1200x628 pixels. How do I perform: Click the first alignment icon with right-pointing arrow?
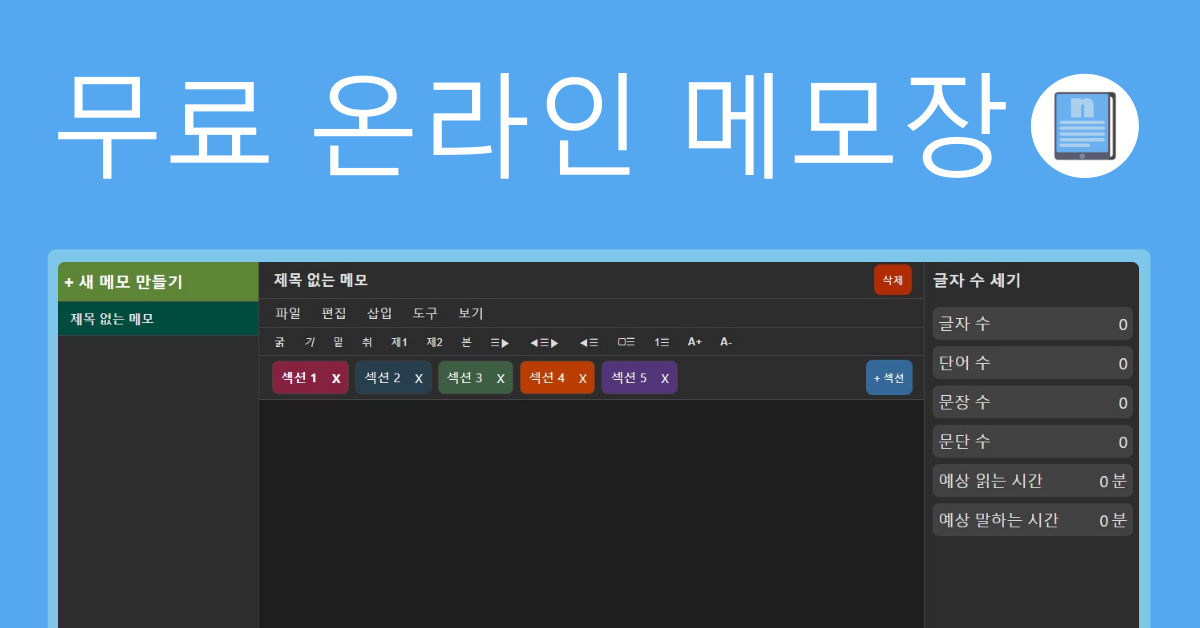tap(500, 342)
